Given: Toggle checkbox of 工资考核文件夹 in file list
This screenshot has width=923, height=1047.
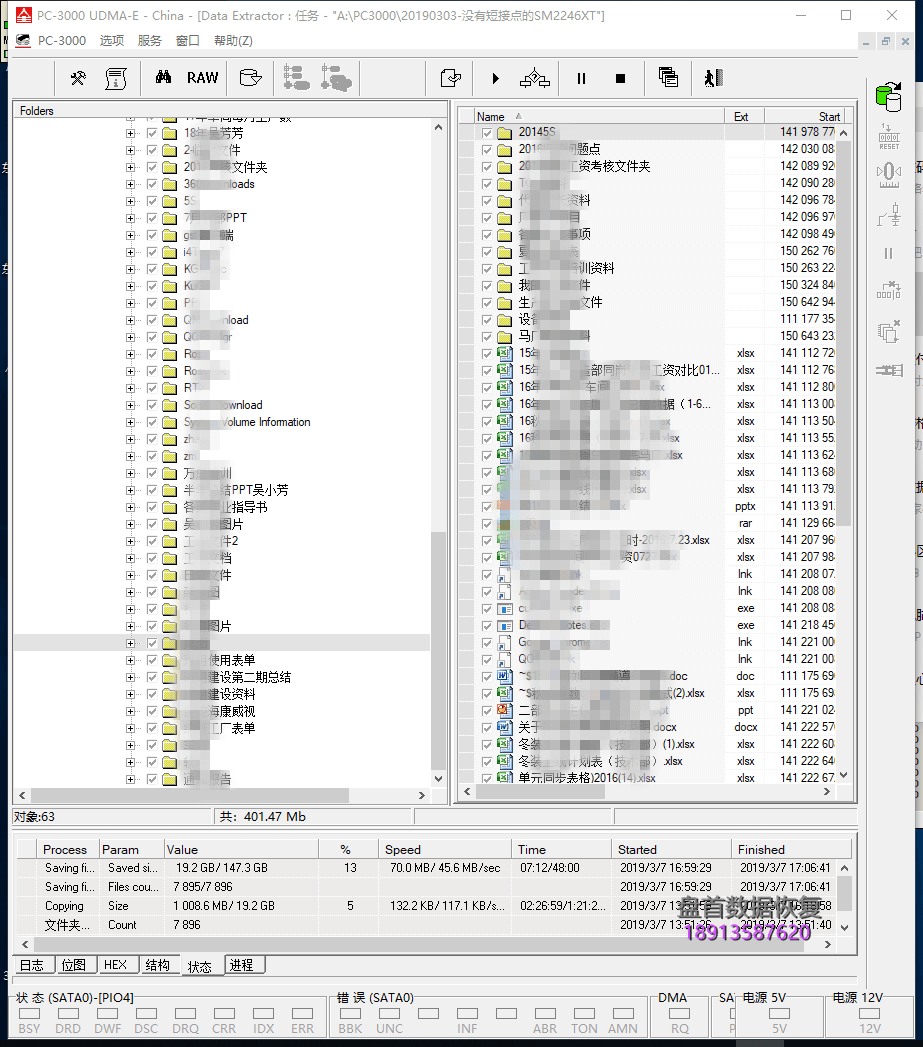Looking at the screenshot, I should 487,167.
